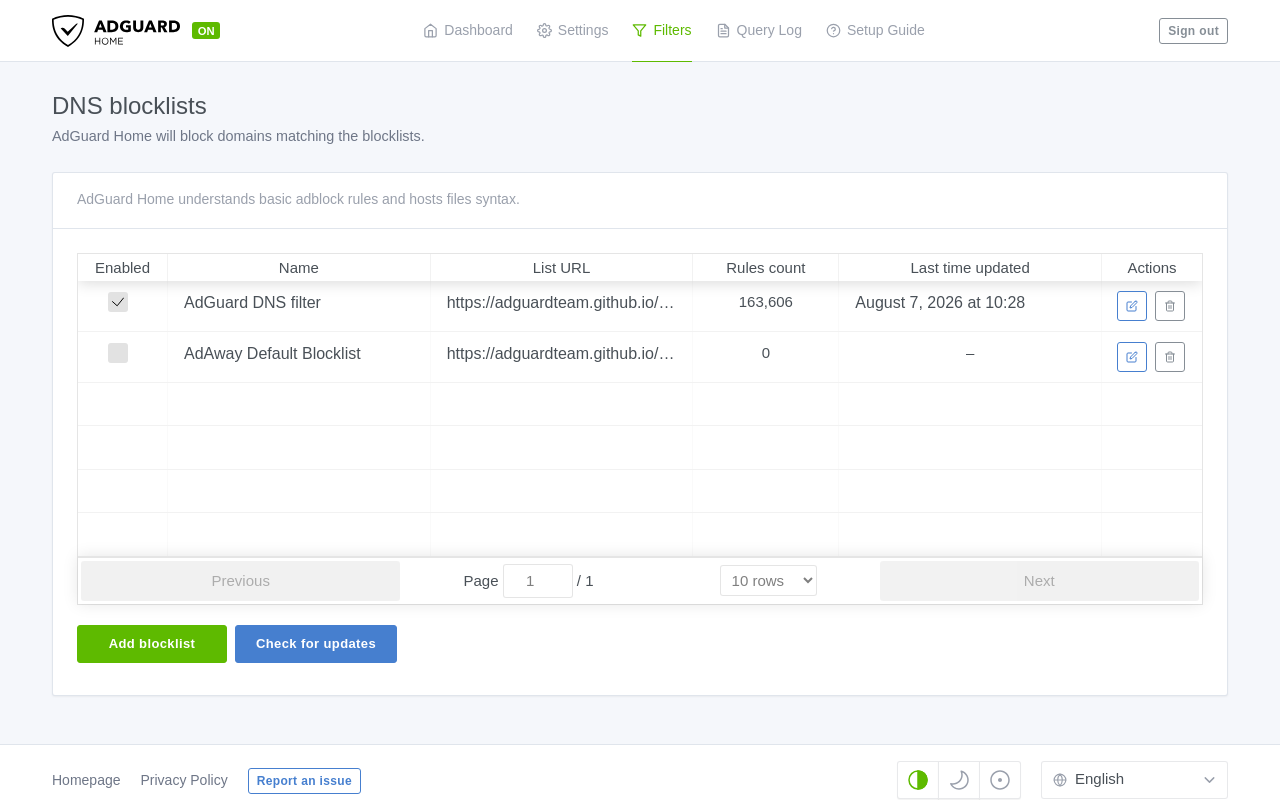Click the Next page button
The width and height of the screenshot is (1280, 800).
[x=1039, y=581]
